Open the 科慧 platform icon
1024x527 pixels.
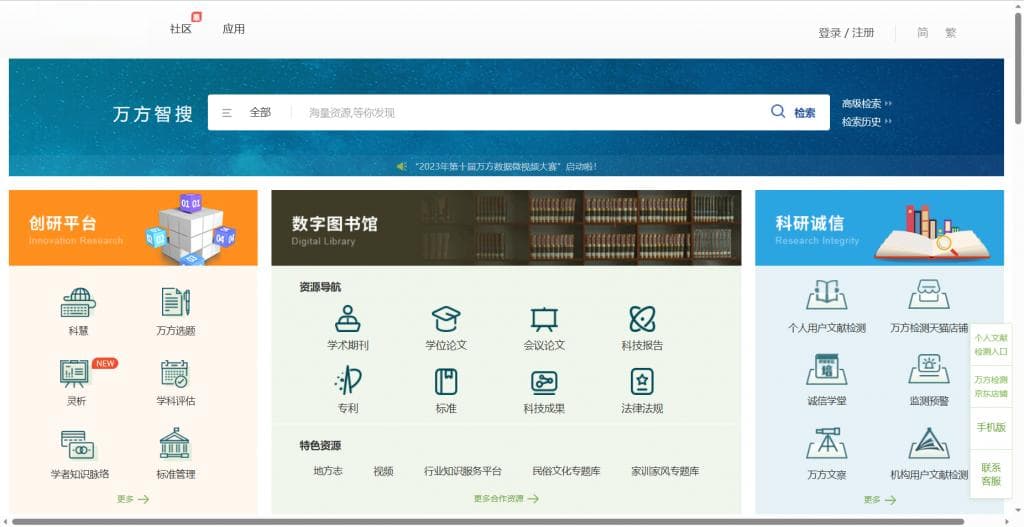coord(78,302)
